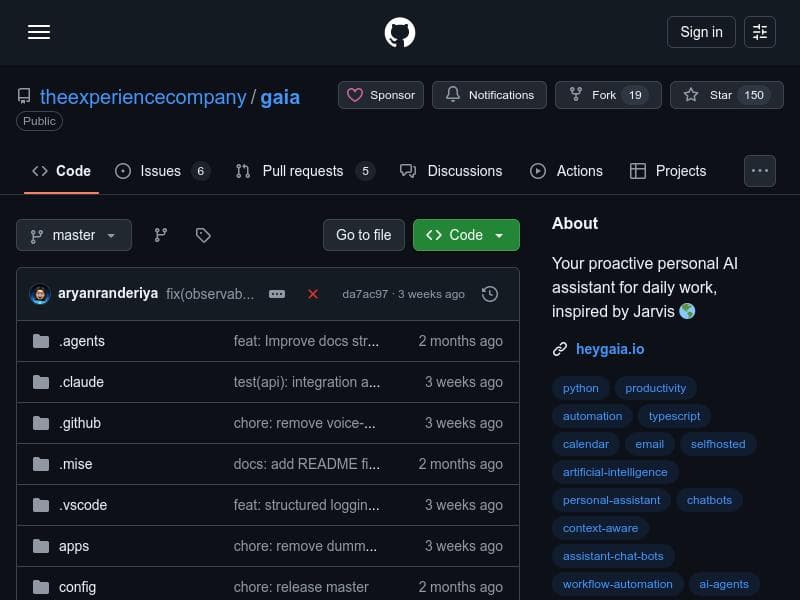
Task: Open the heygaia.io website link
Action: point(610,349)
